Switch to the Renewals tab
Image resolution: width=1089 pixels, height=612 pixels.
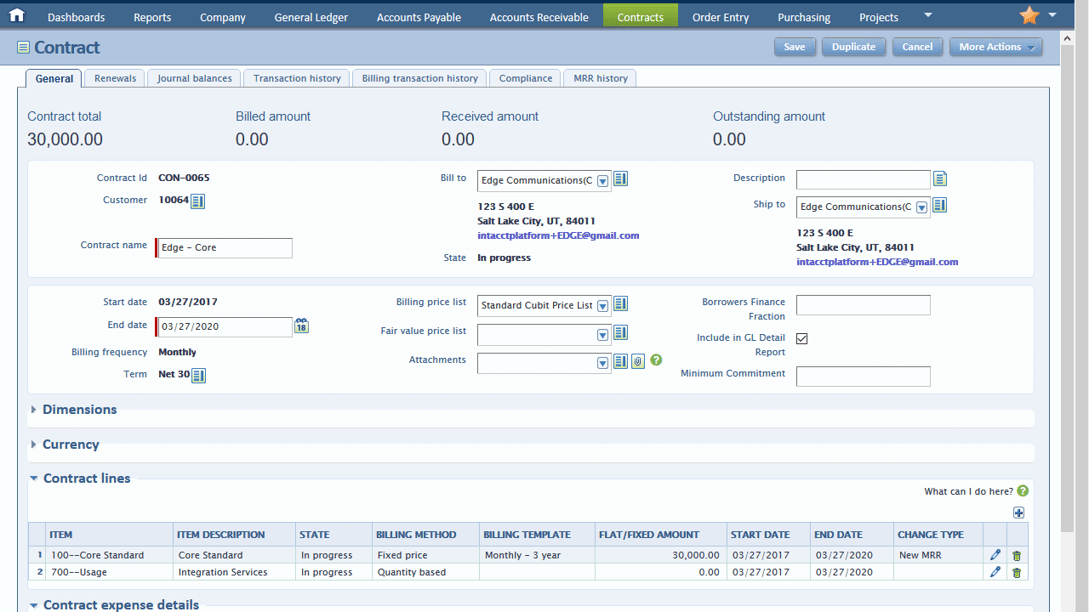click(115, 78)
